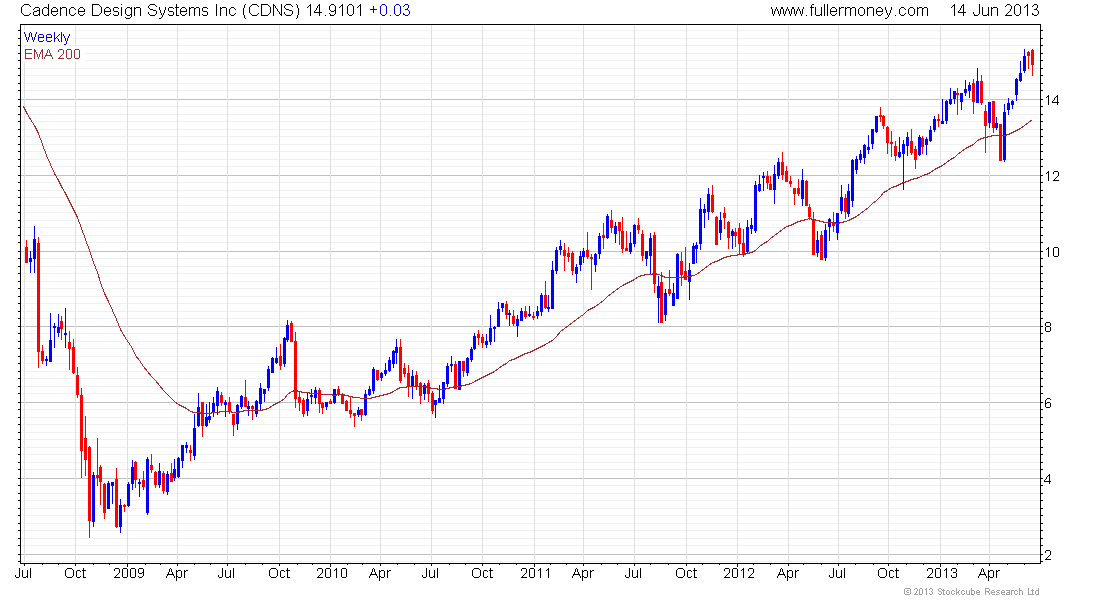This screenshot has height=600, width=1100.
Task: Select the 6 price level on right axis
Action: [x=1047, y=404]
